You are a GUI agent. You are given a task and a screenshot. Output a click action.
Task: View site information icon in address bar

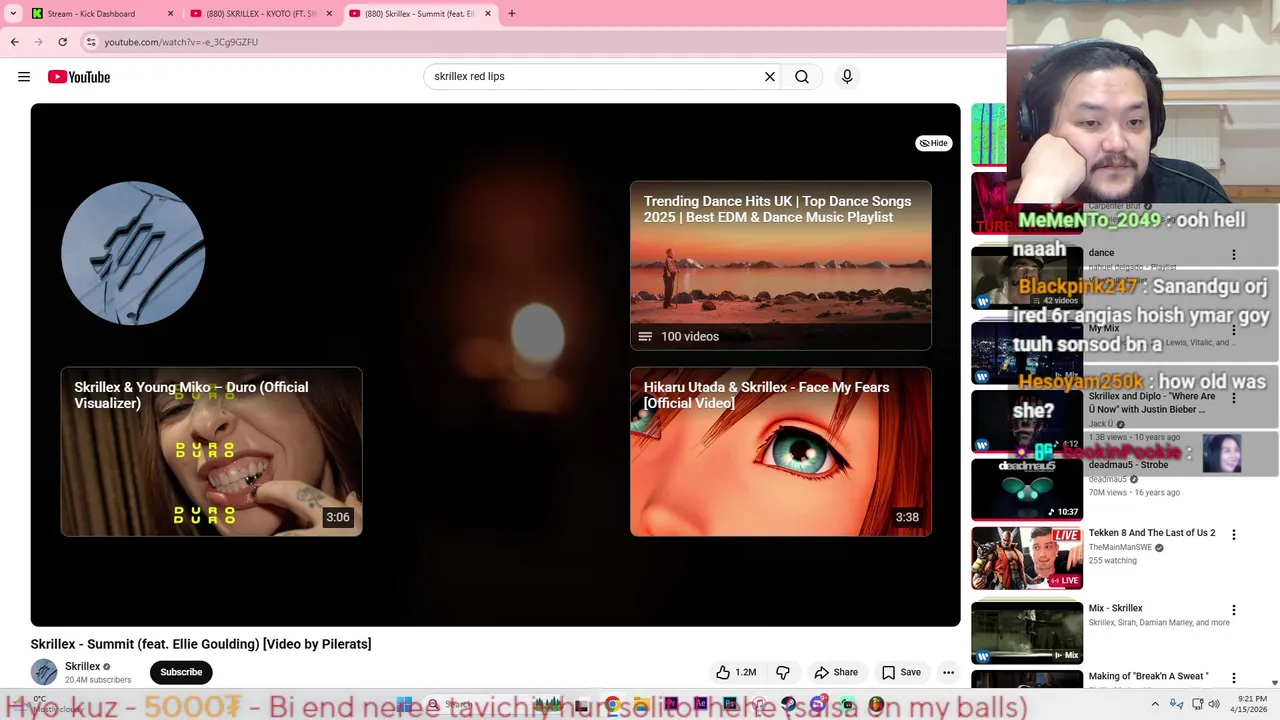(91, 42)
